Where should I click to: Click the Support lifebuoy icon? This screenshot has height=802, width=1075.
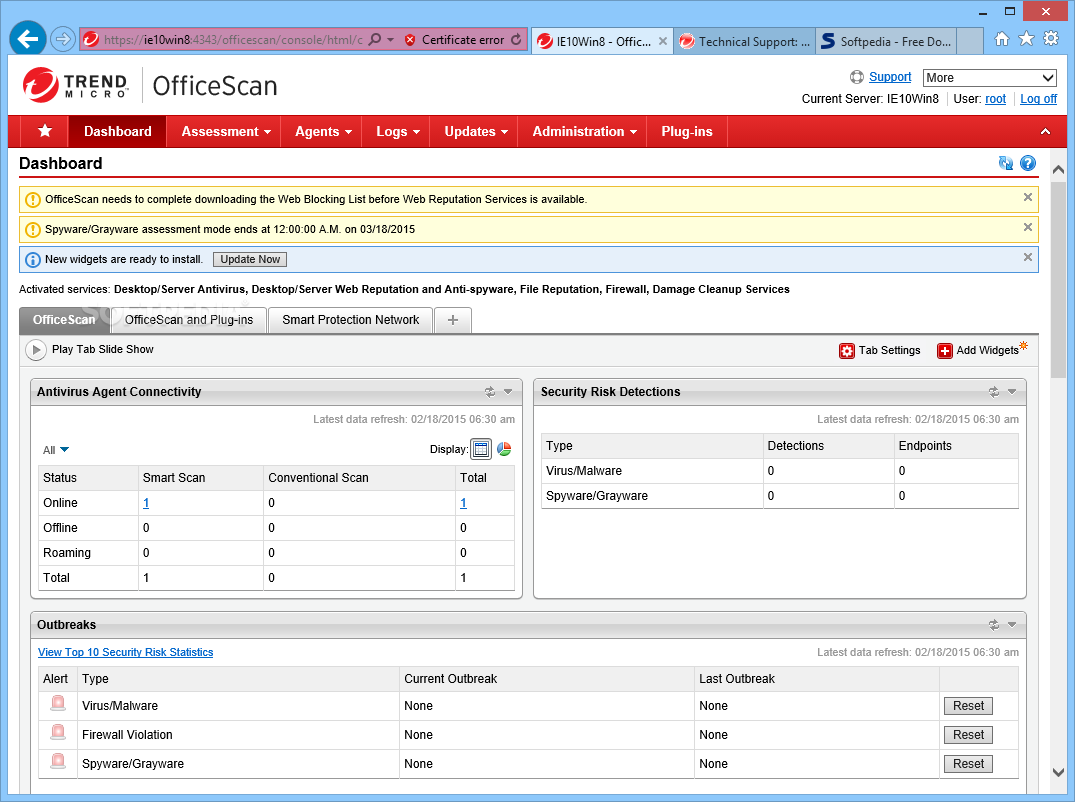point(857,77)
